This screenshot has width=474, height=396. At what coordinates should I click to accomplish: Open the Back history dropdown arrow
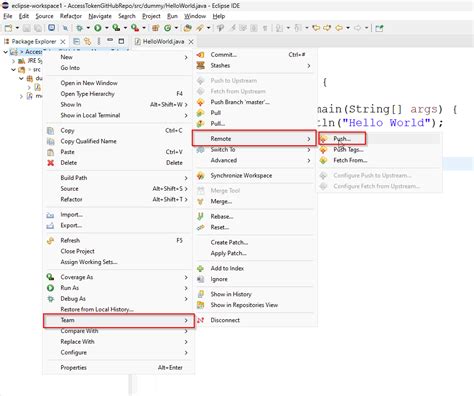pos(348,28)
